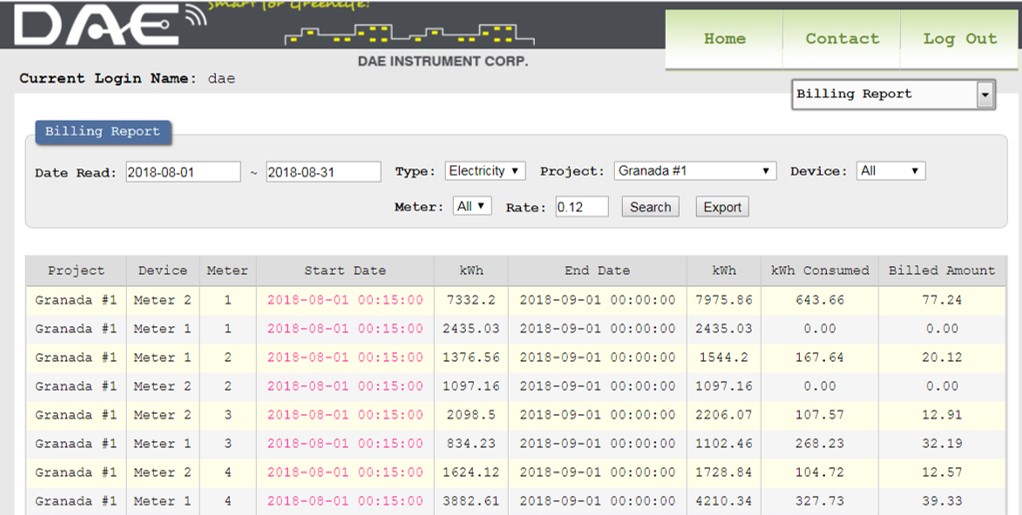This screenshot has width=1022, height=515.
Task: Click the billed amount 12.57
Action: click(x=942, y=473)
